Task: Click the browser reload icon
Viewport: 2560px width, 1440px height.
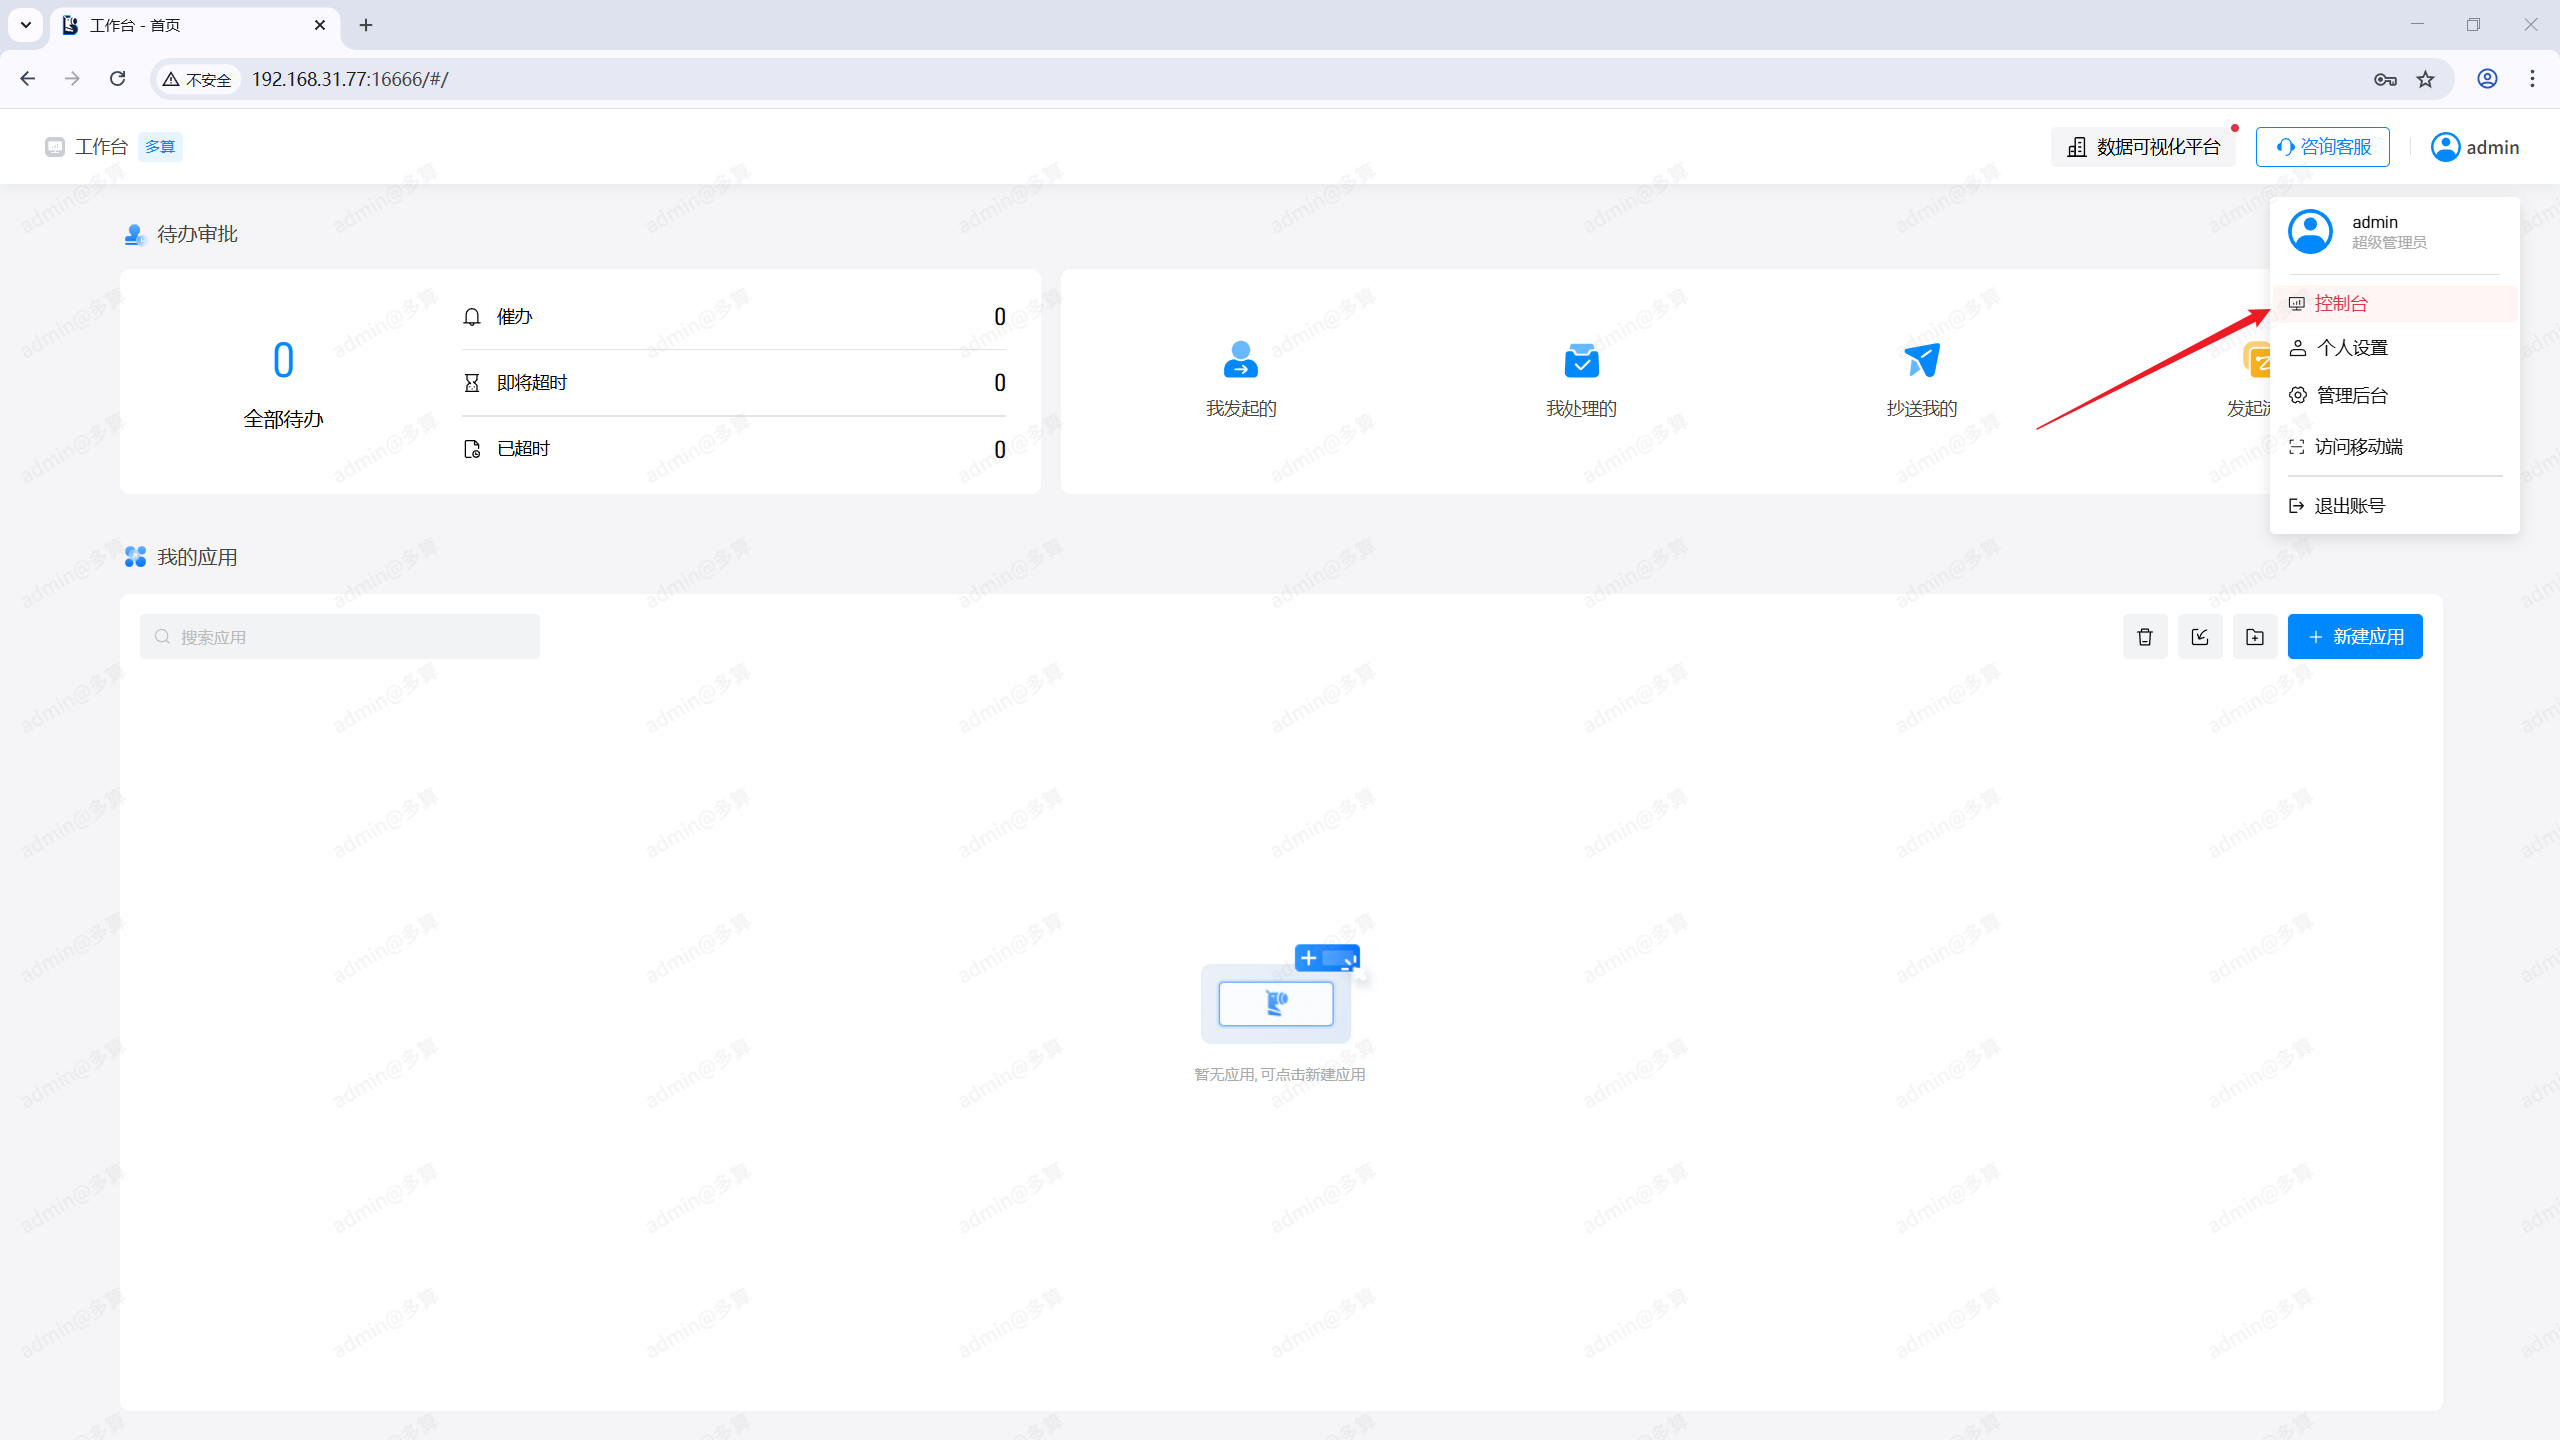Action: (x=117, y=79)
